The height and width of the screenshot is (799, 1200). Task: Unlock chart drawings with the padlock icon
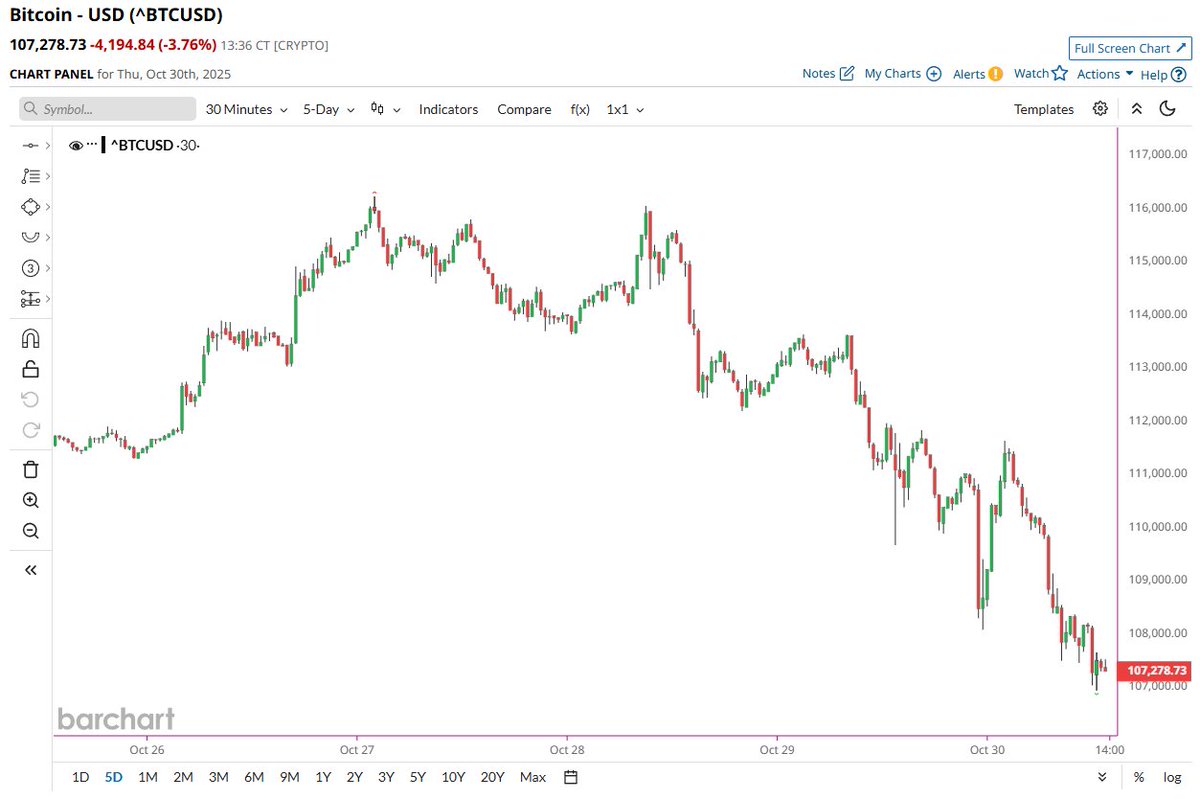(30, 369)
